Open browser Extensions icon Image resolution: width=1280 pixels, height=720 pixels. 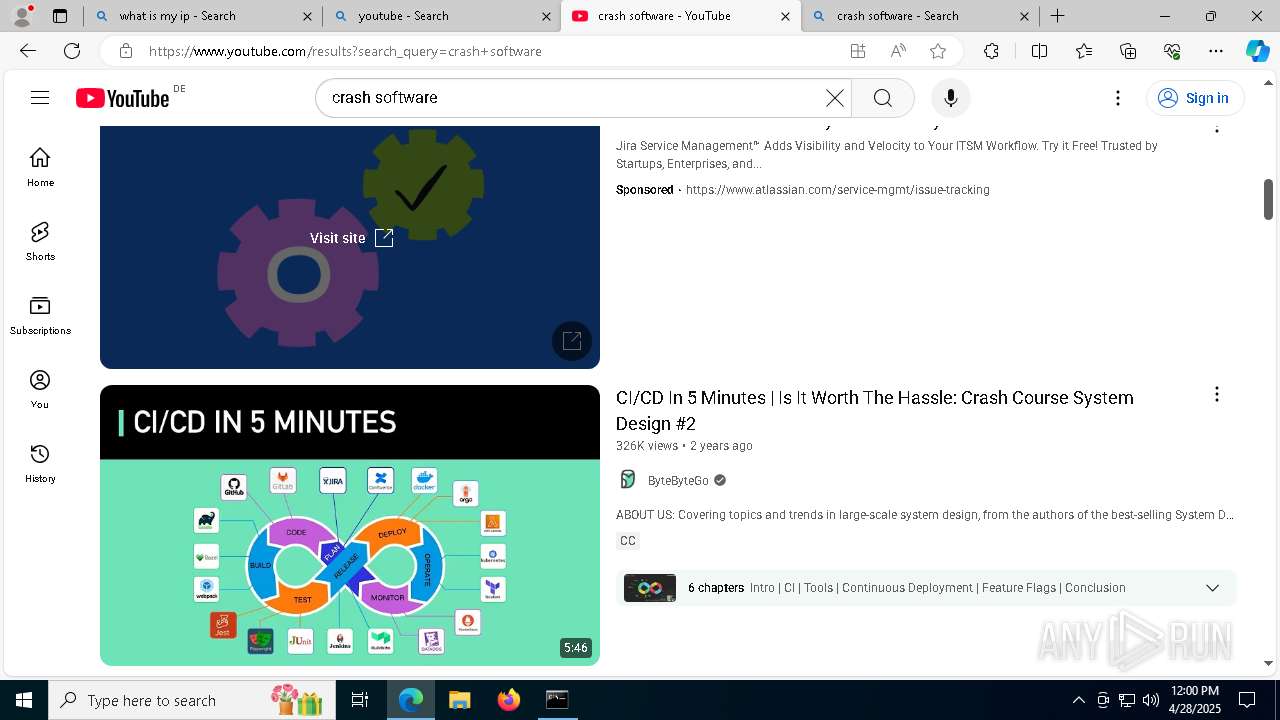[991, 51]
